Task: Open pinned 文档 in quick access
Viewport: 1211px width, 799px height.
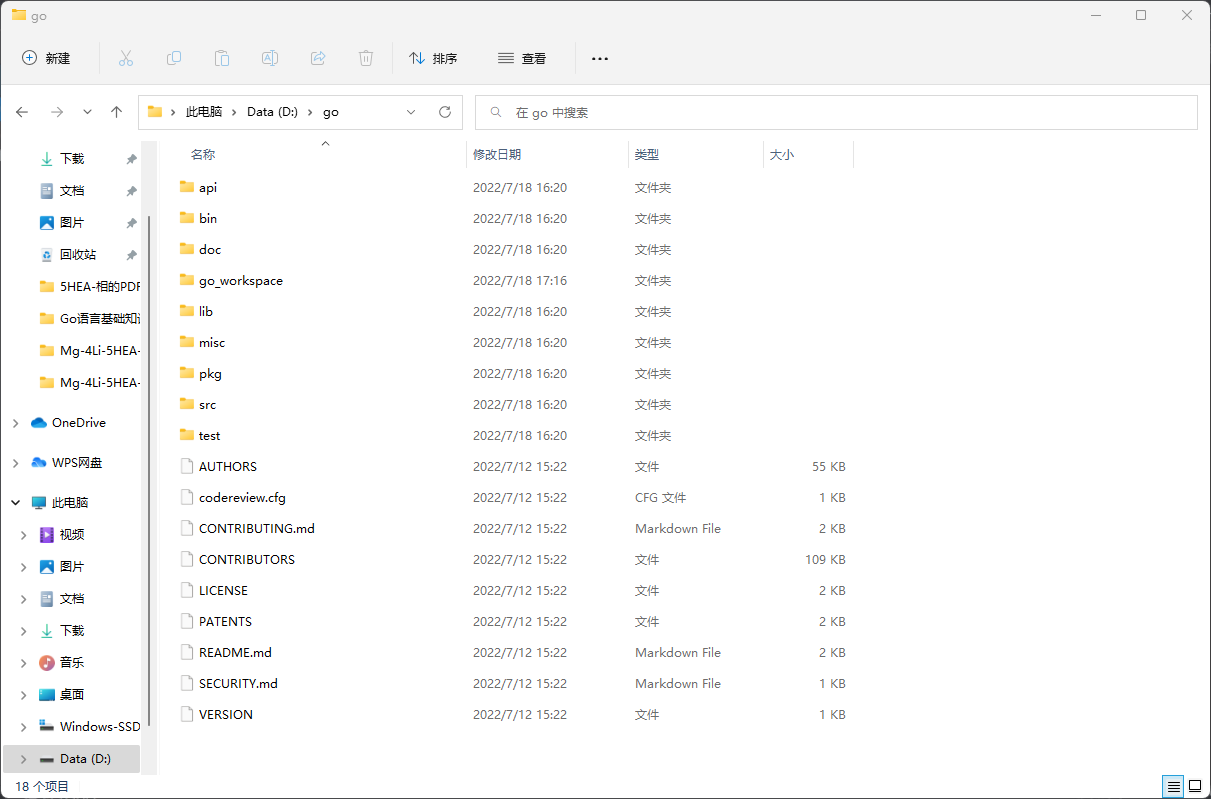Action: tap(72, 190)
